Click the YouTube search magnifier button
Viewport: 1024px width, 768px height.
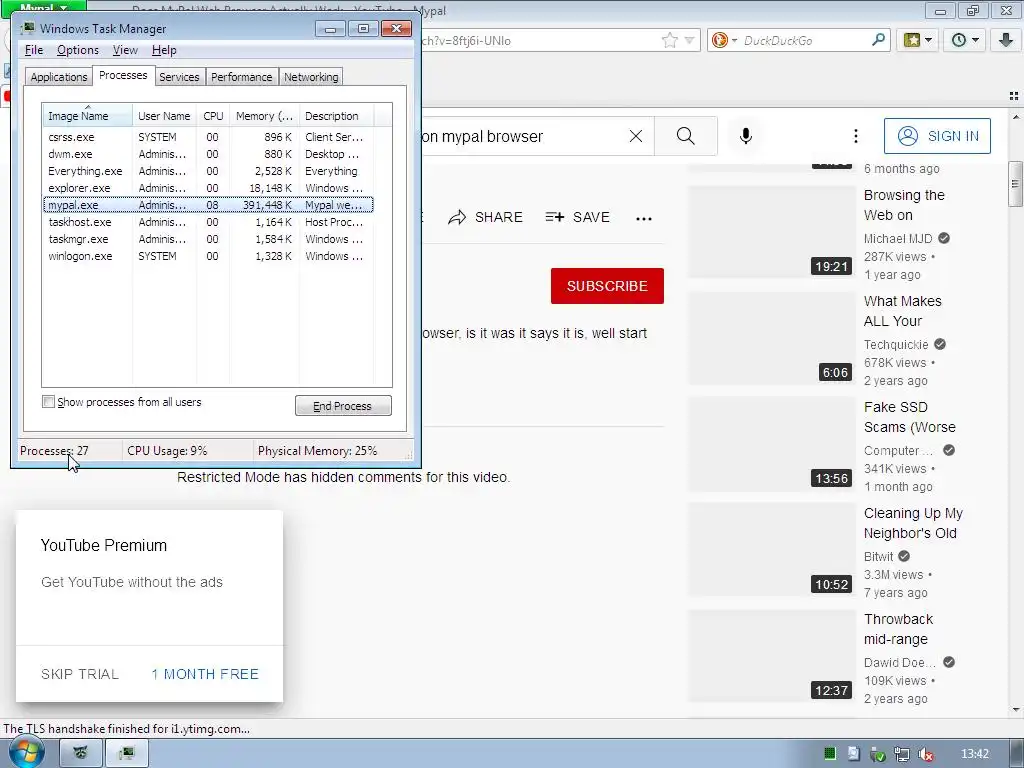pos(685,136)
